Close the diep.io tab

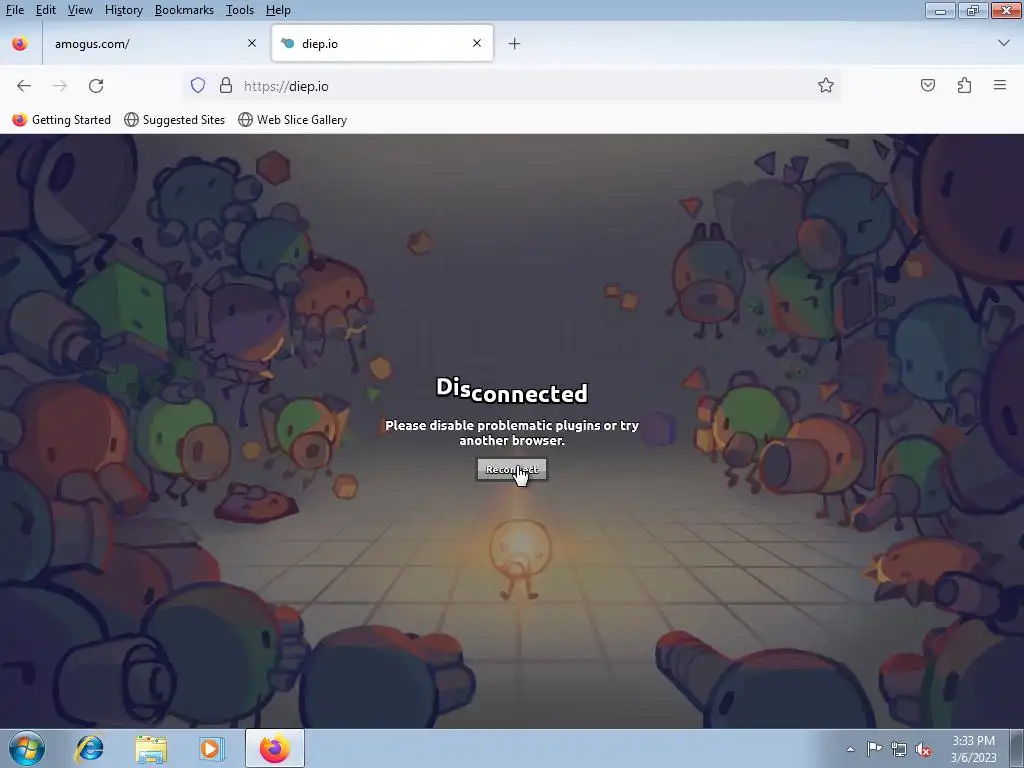coord(477,43)
